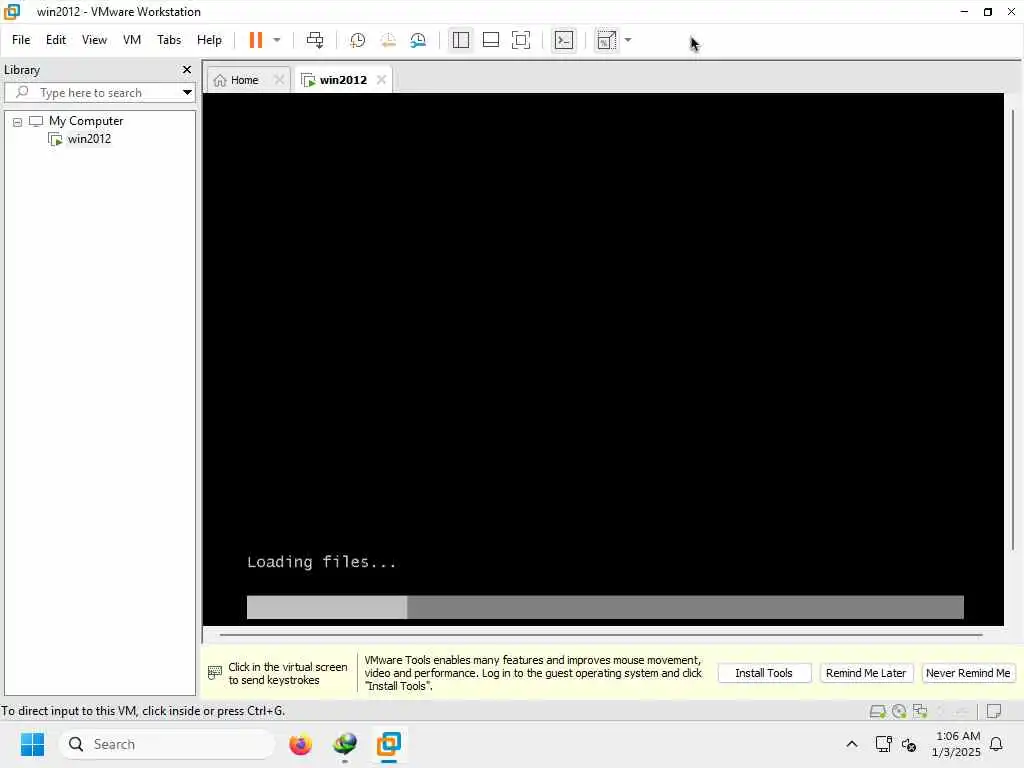Click Send Ctrl+Alt+Del toolbar icon
This screenshot has width=1024, height=768.
(x=315, y=40)
